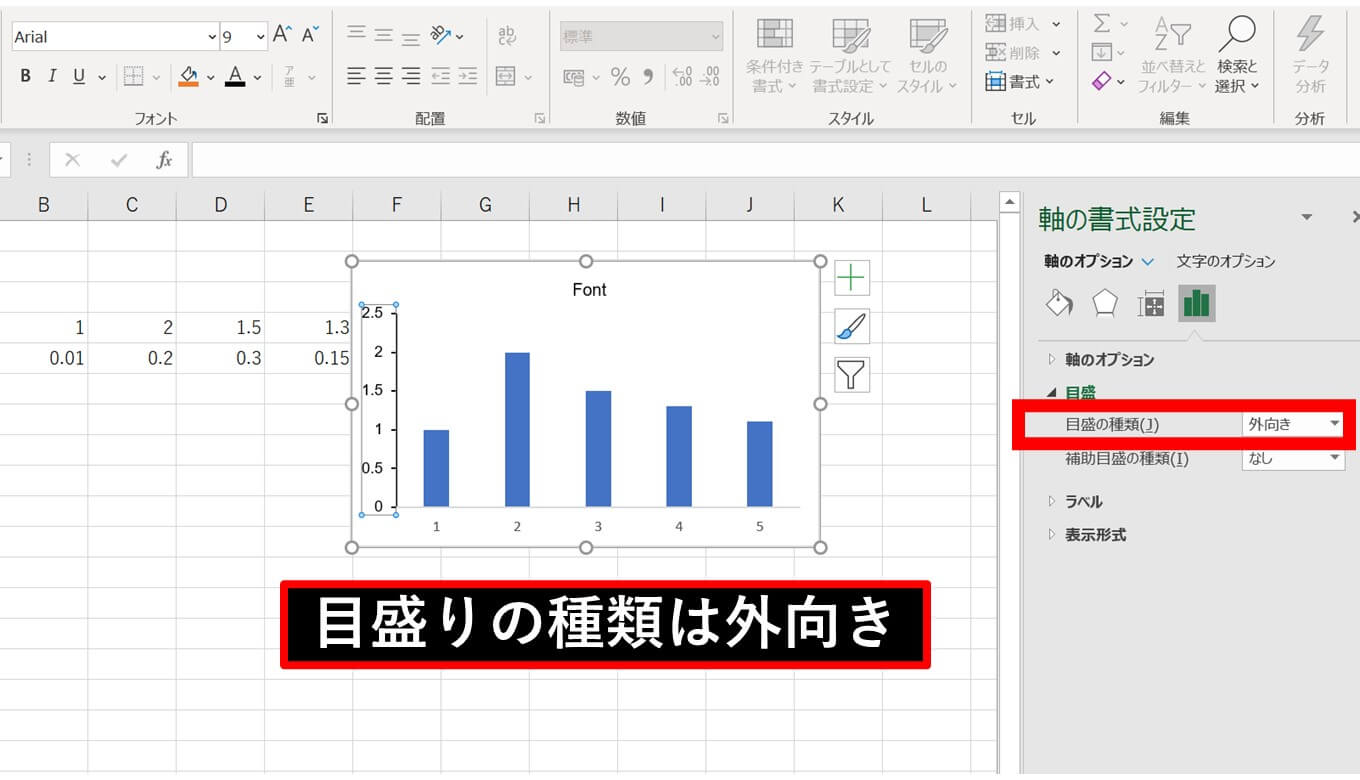
Task: Open the Arial font name dropdown
Action: pos(212,36)
